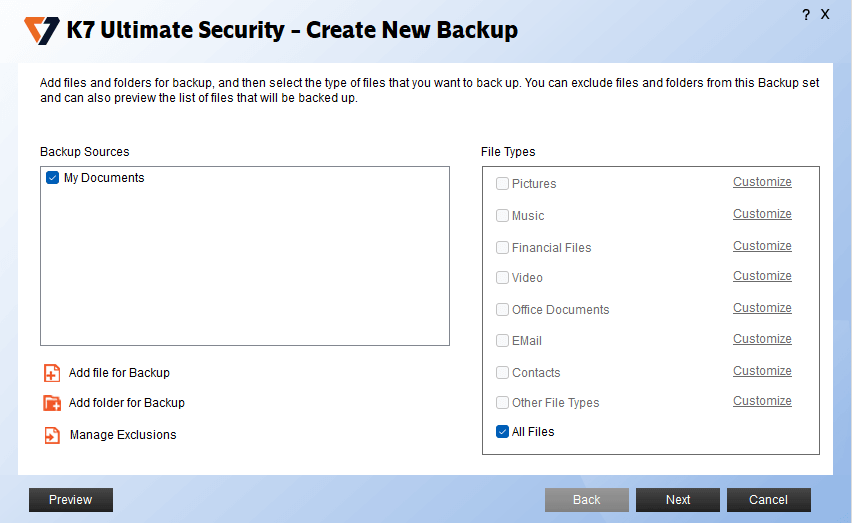Image resolution: width=852 pixels, height=523 pixels.
Task: Customize Other File Types
Action: tap(762, 401)
